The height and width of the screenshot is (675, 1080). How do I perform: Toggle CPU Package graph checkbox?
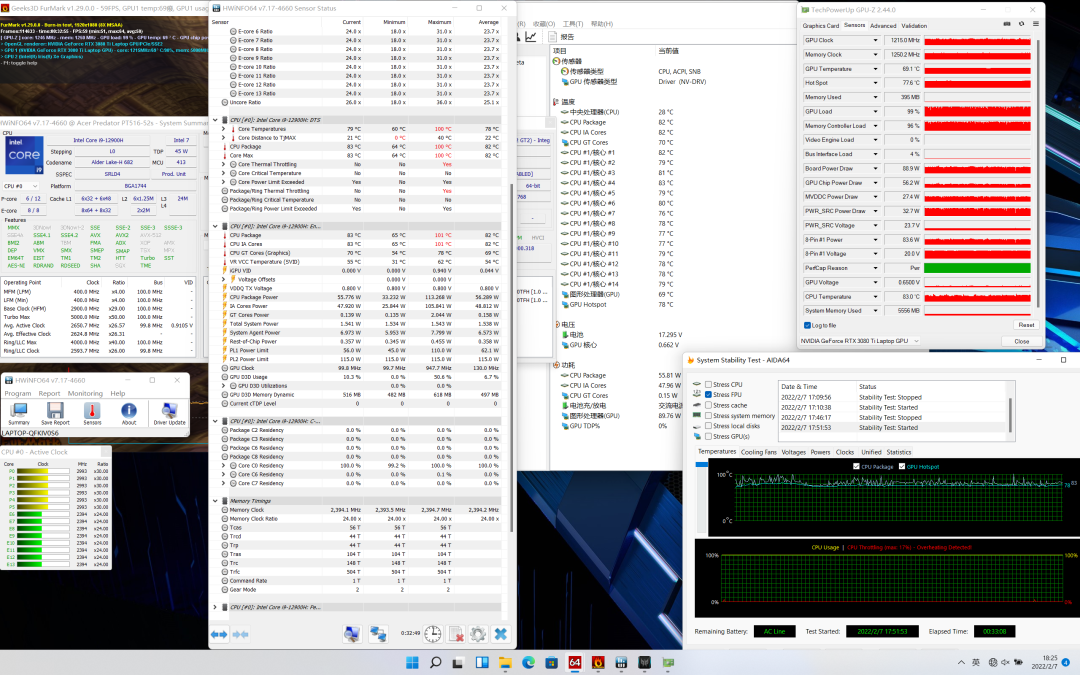point(856,466)
